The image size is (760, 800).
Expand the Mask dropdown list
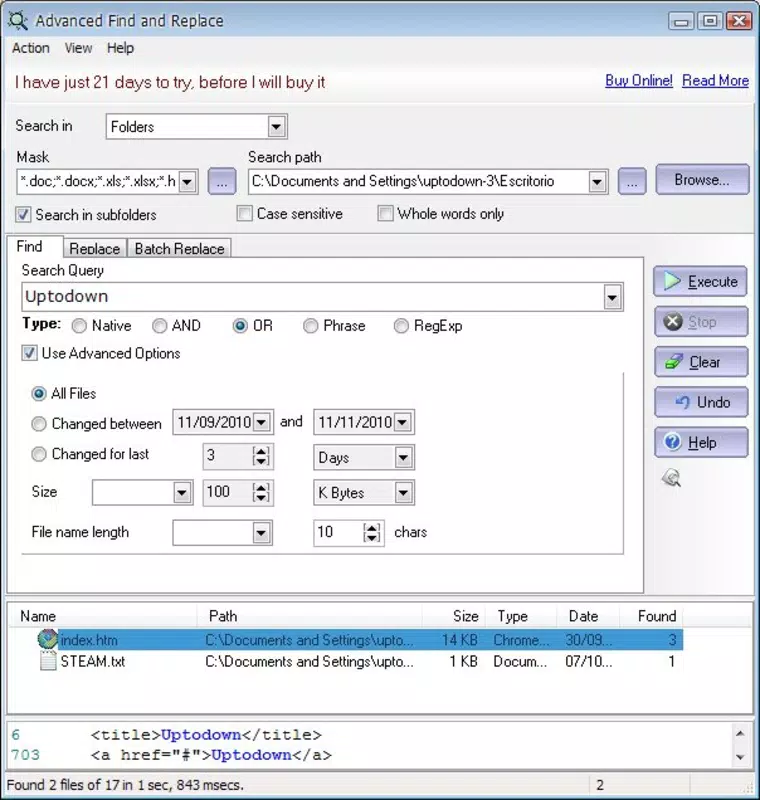(x=187, y=182)
